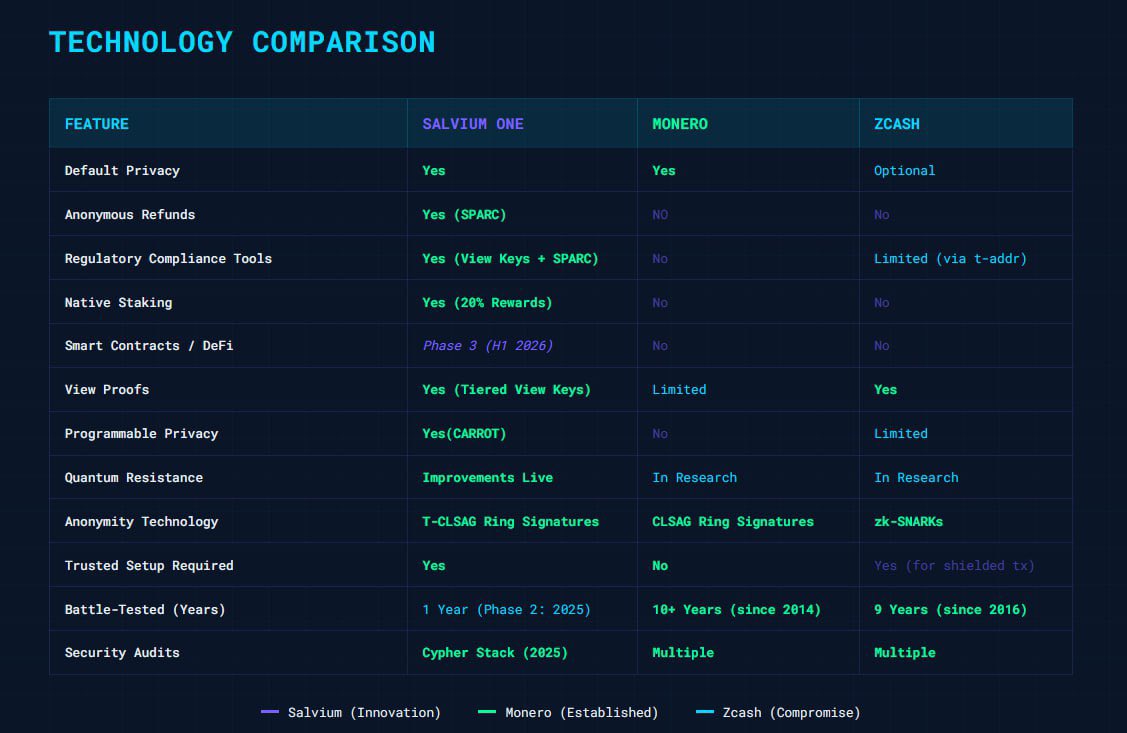This screenshot has height=733, width=1127.
Task: Select the Anonymous Refunds row label
Action: (x=130, y=214)
